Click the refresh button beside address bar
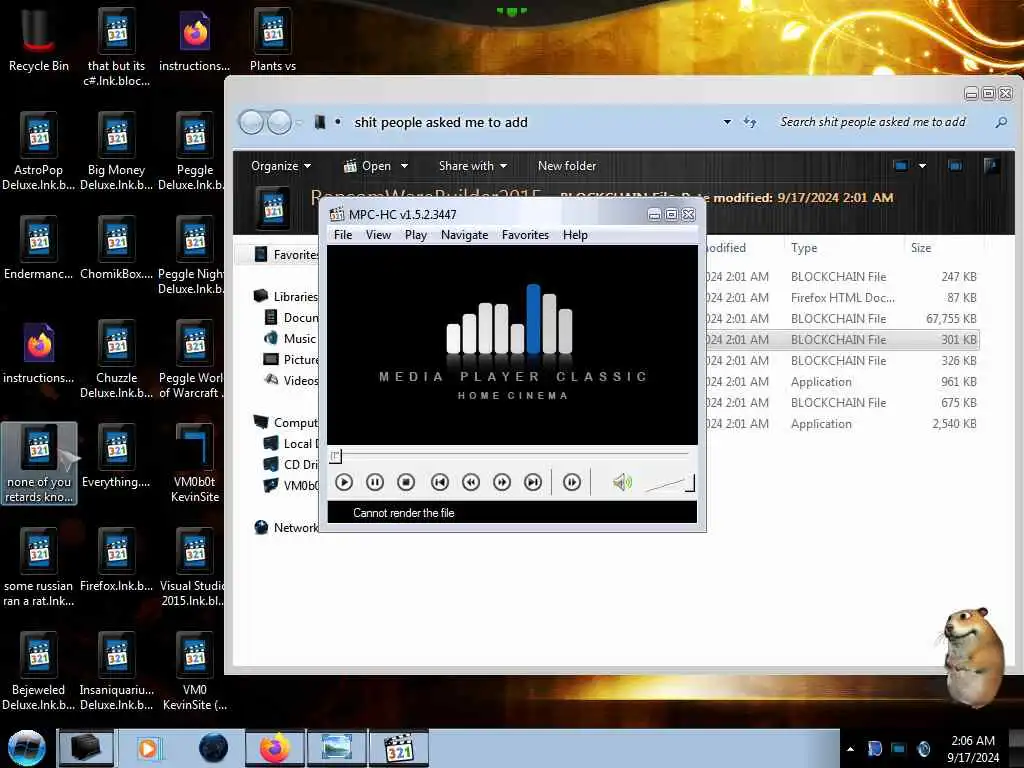The height and width of the screenshot is (768, 1024). pos(750,122)
